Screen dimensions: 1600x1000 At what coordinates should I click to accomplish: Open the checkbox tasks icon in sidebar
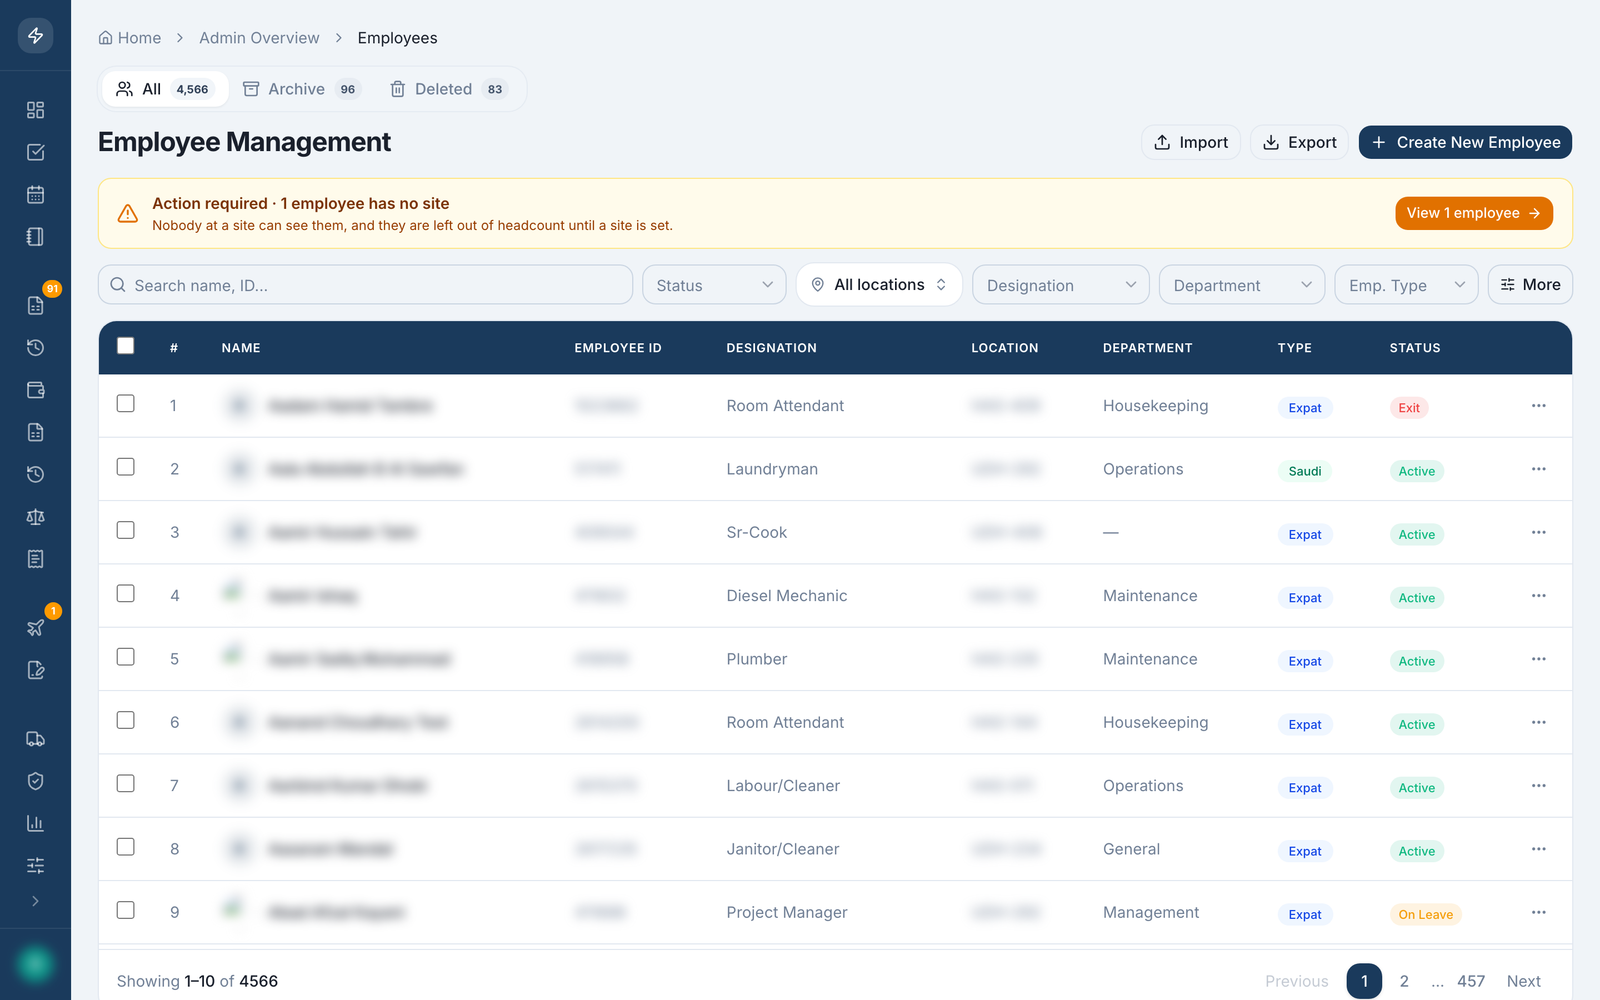[x=35, y=152]
